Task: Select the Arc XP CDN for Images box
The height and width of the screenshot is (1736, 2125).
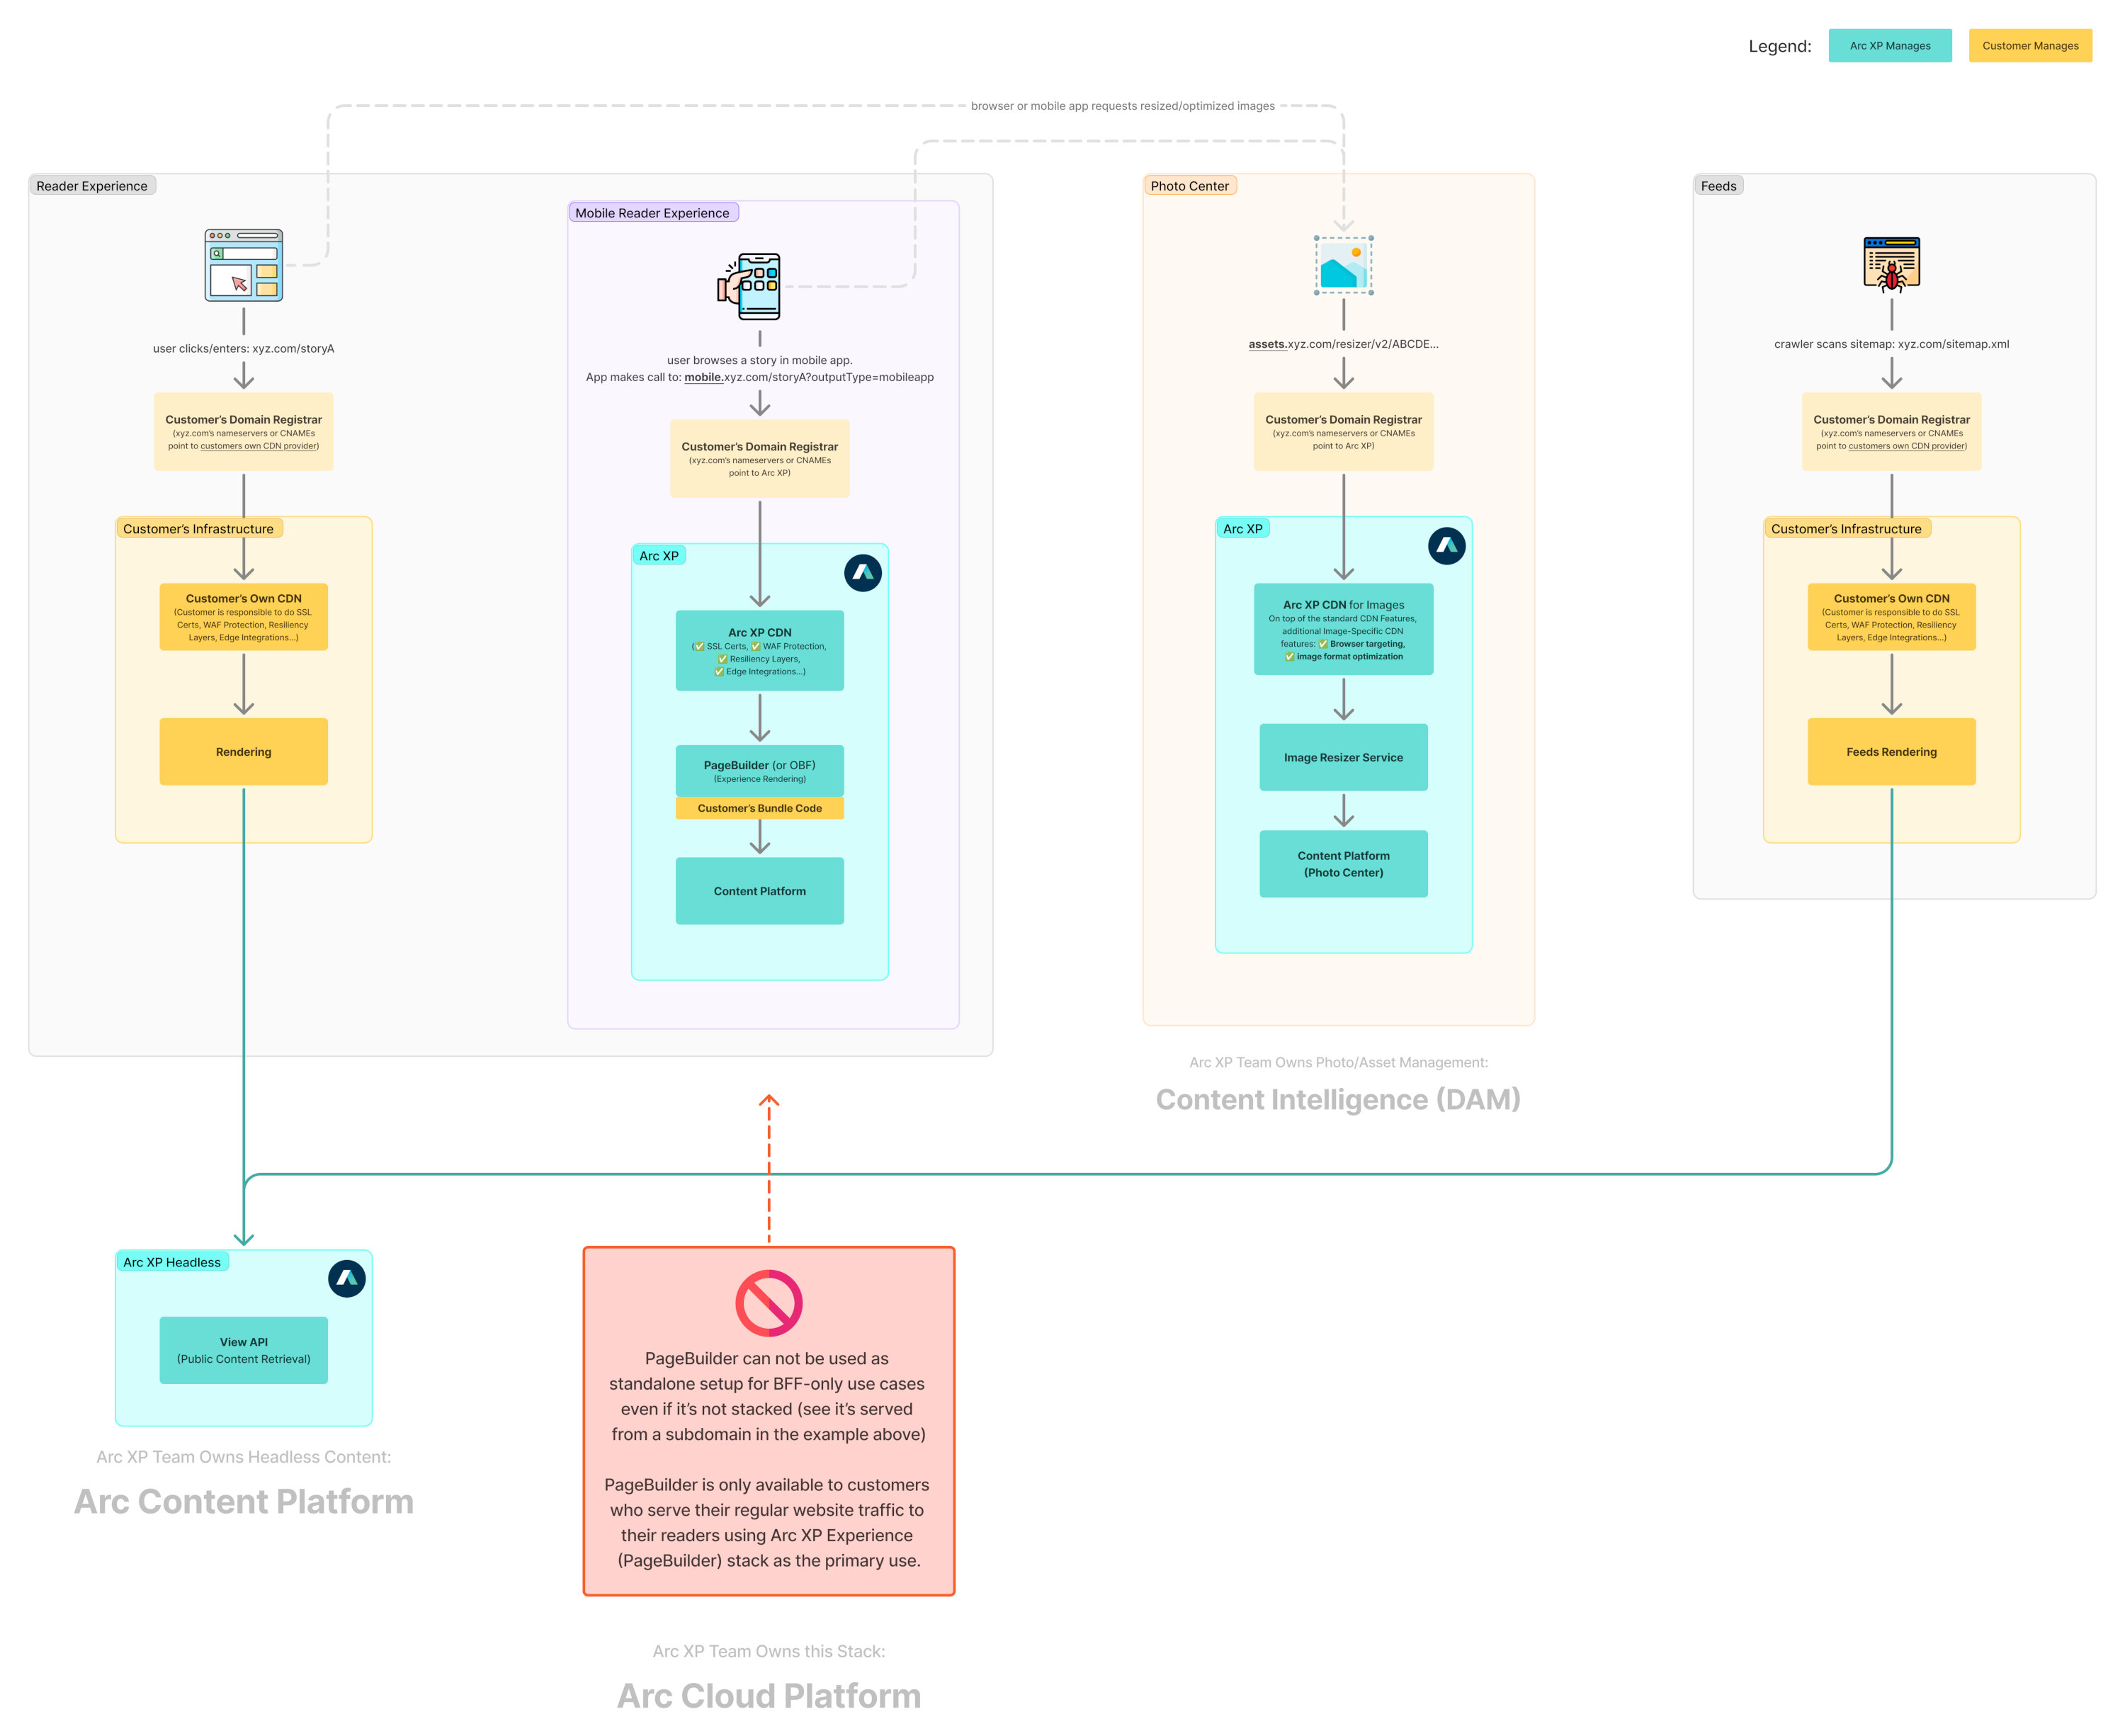Action: tap(1343, 629)
